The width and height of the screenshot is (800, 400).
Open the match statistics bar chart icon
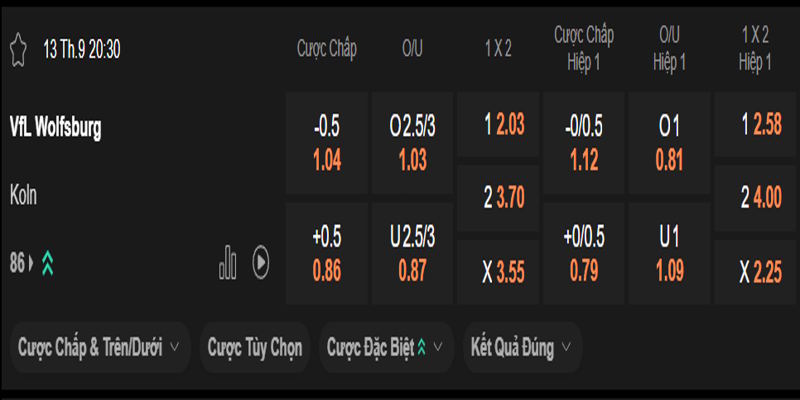tap(228, 263)
